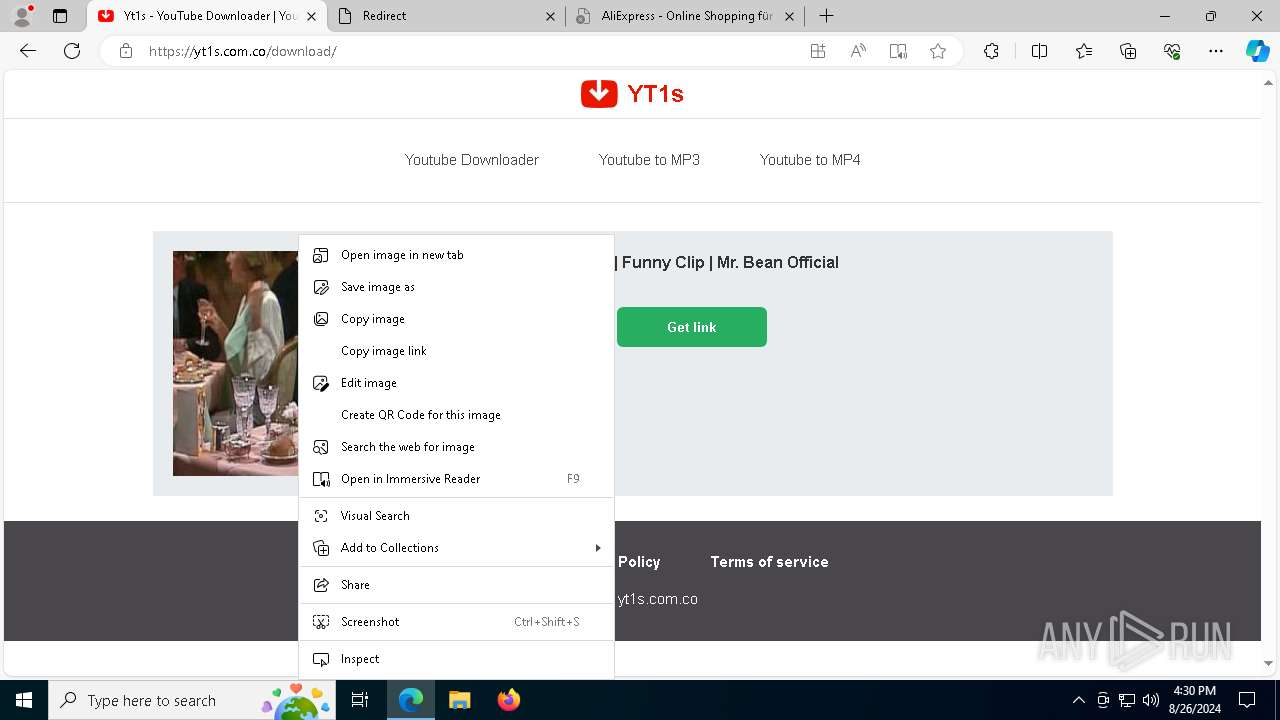
Task: Choose Open image in new tab
Action: pos(456,255)
